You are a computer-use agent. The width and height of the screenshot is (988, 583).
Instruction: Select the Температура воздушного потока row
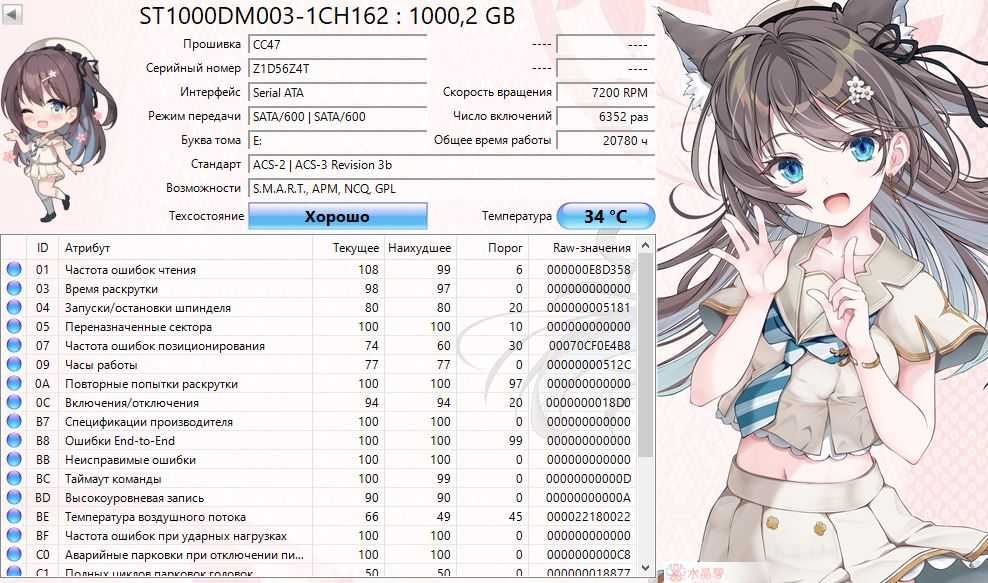pyautogui.click(x=319, y=516)
